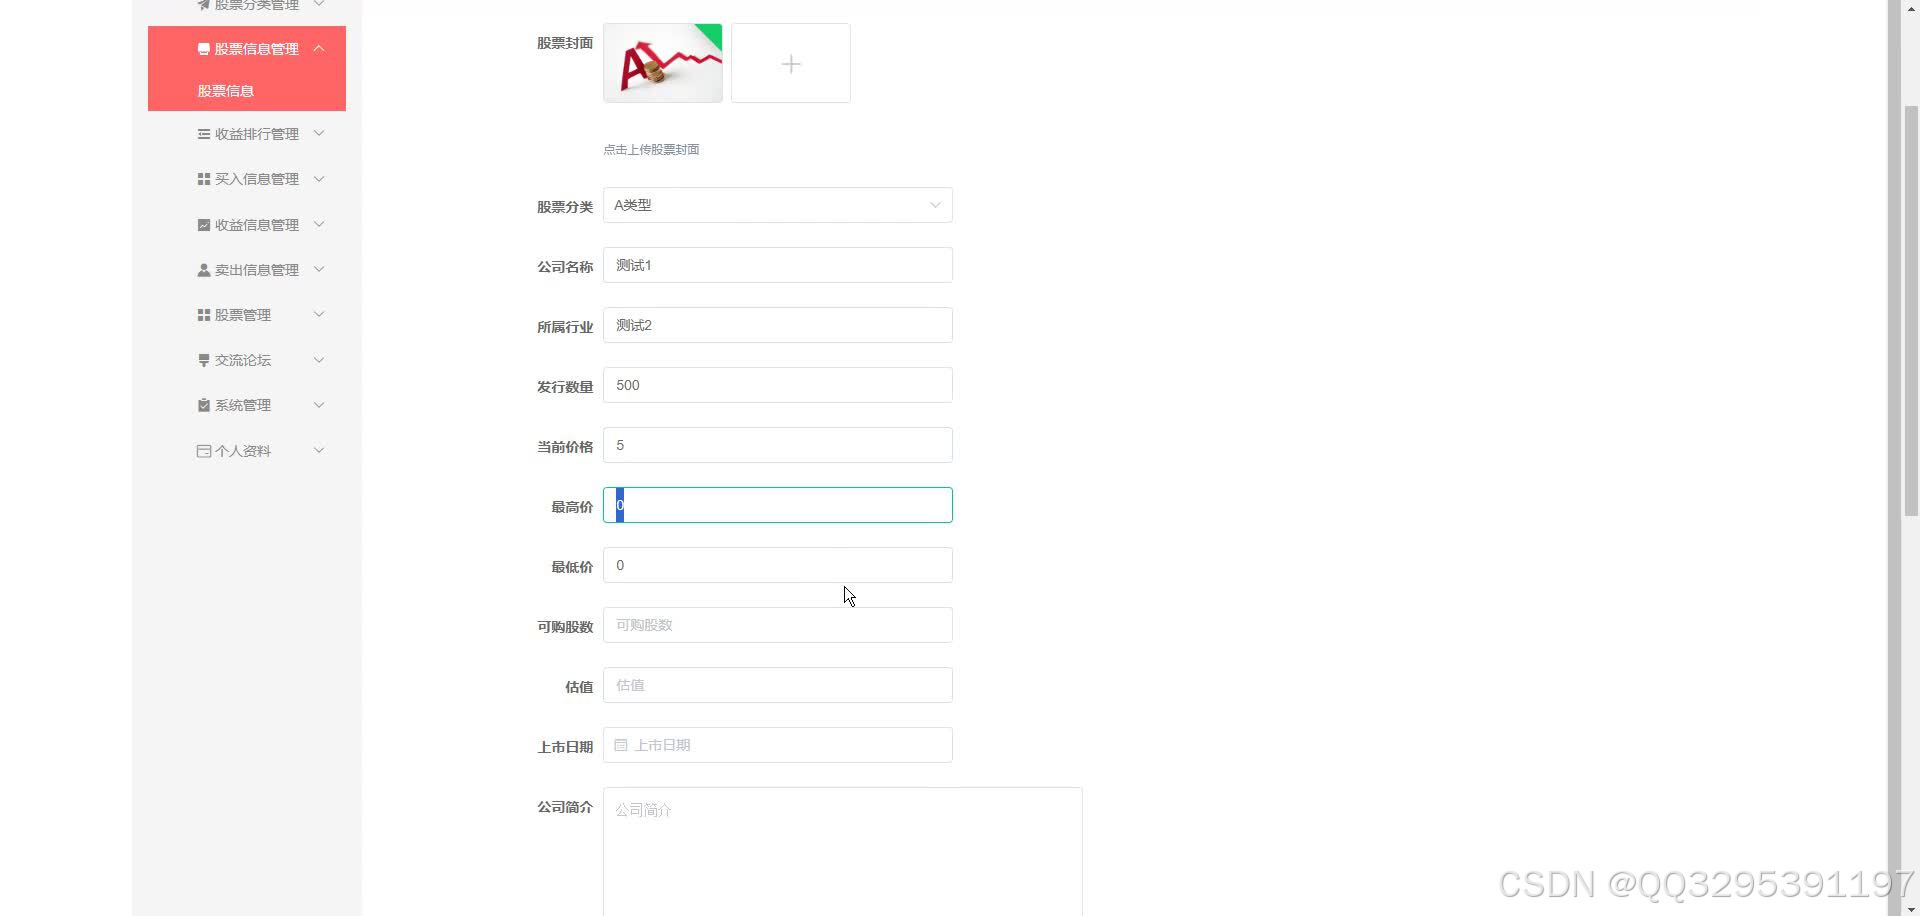1920x916 pixels.
Task: Click the 点击上传股票封面 hint text
Action: pos(651,150)
